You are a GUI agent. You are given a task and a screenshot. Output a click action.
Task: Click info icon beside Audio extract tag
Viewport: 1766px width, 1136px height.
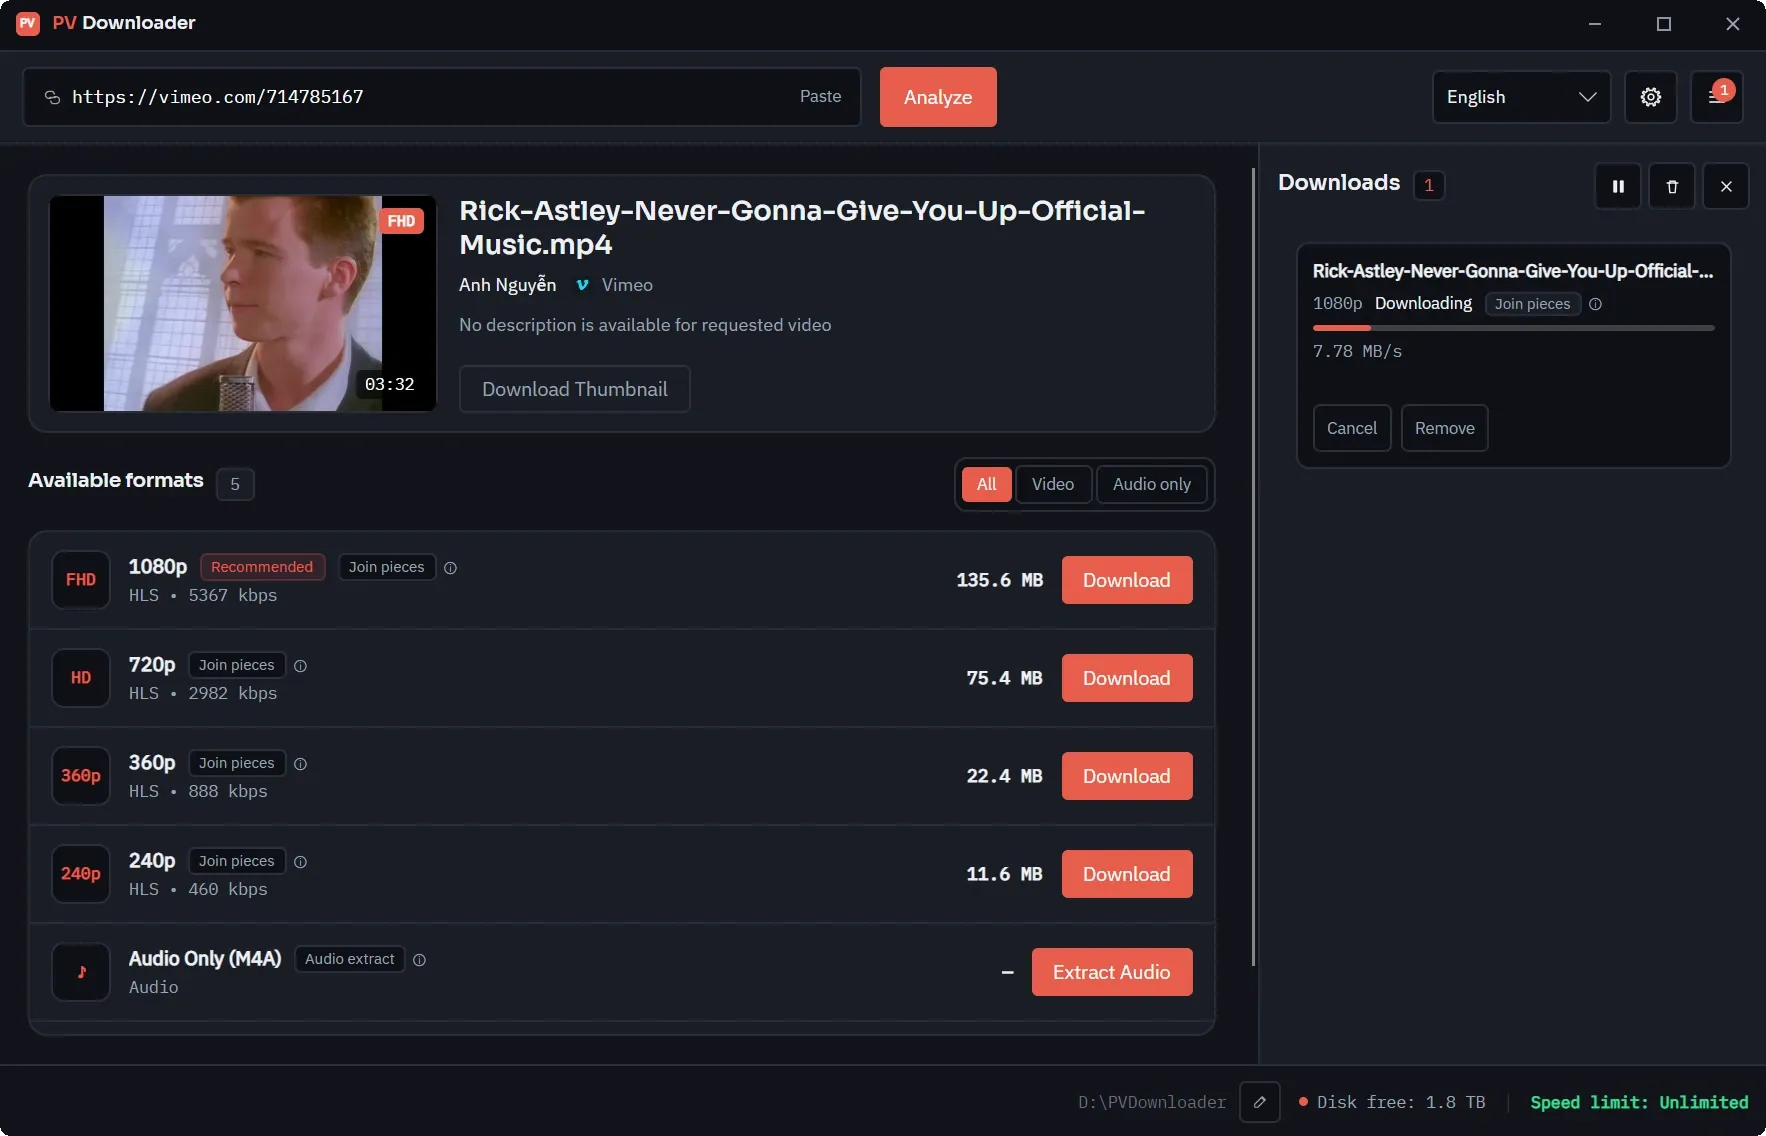(420, 960)
